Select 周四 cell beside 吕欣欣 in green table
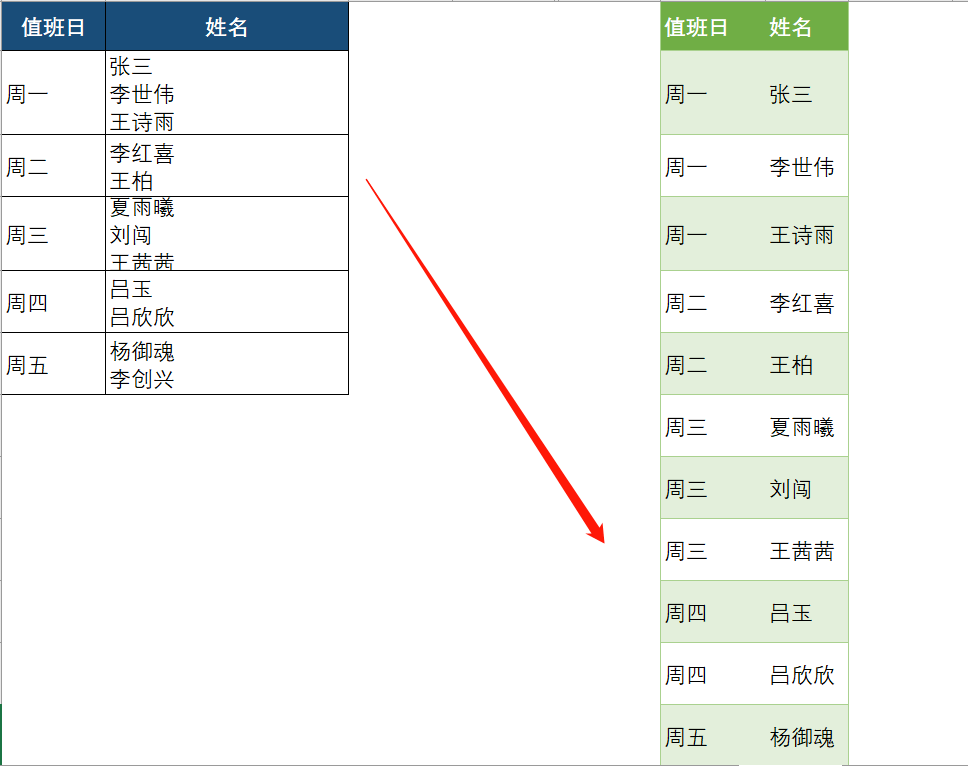This screenshot has height=766, width=968. pyautogui.click(x=712, y=674)
